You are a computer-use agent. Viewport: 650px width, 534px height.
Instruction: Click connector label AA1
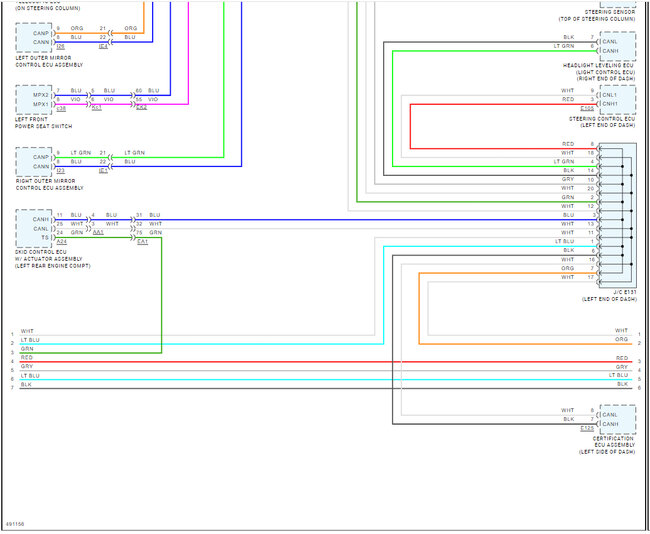point(98,233)
